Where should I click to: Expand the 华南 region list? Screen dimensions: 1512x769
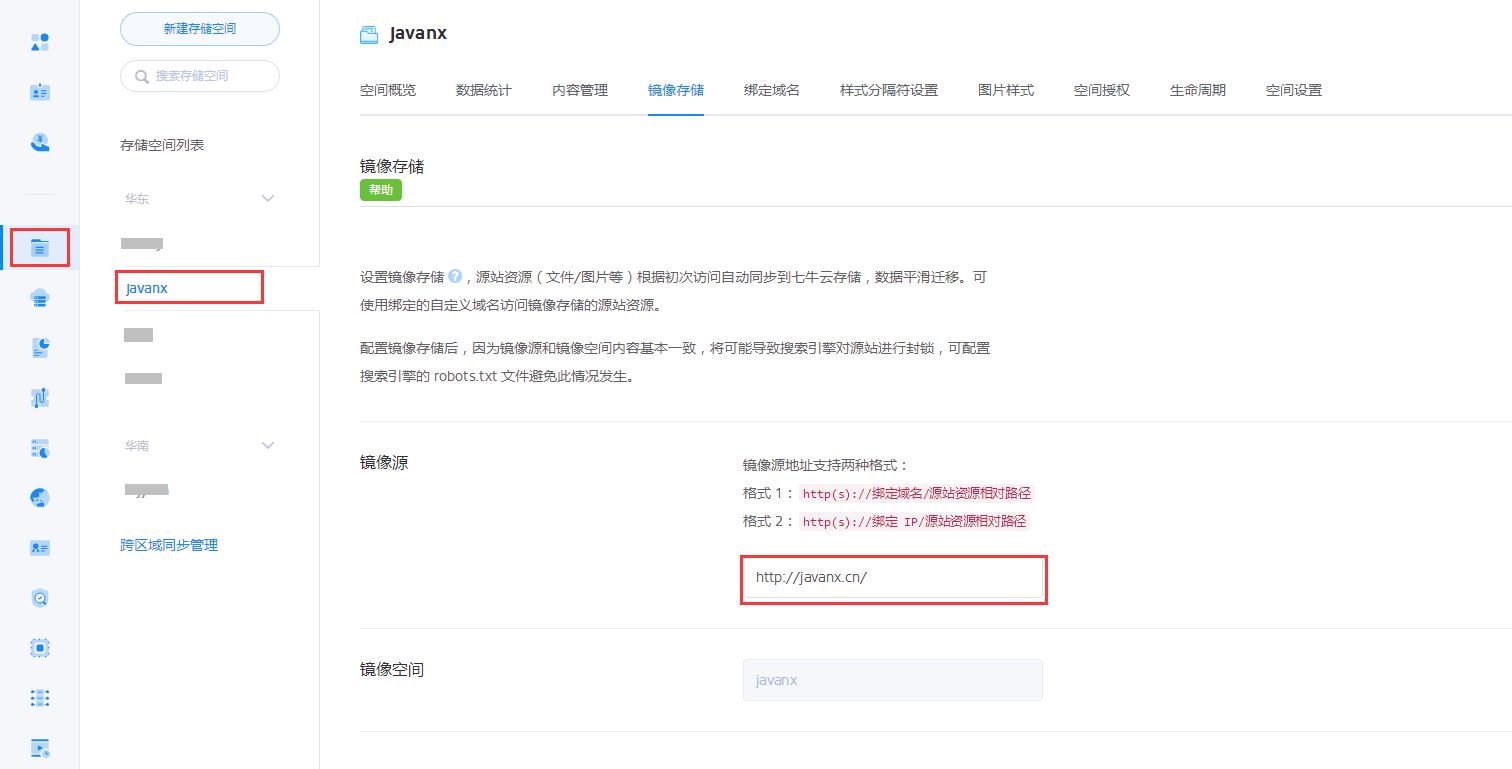pyautogui.click(x=267, y=445)
